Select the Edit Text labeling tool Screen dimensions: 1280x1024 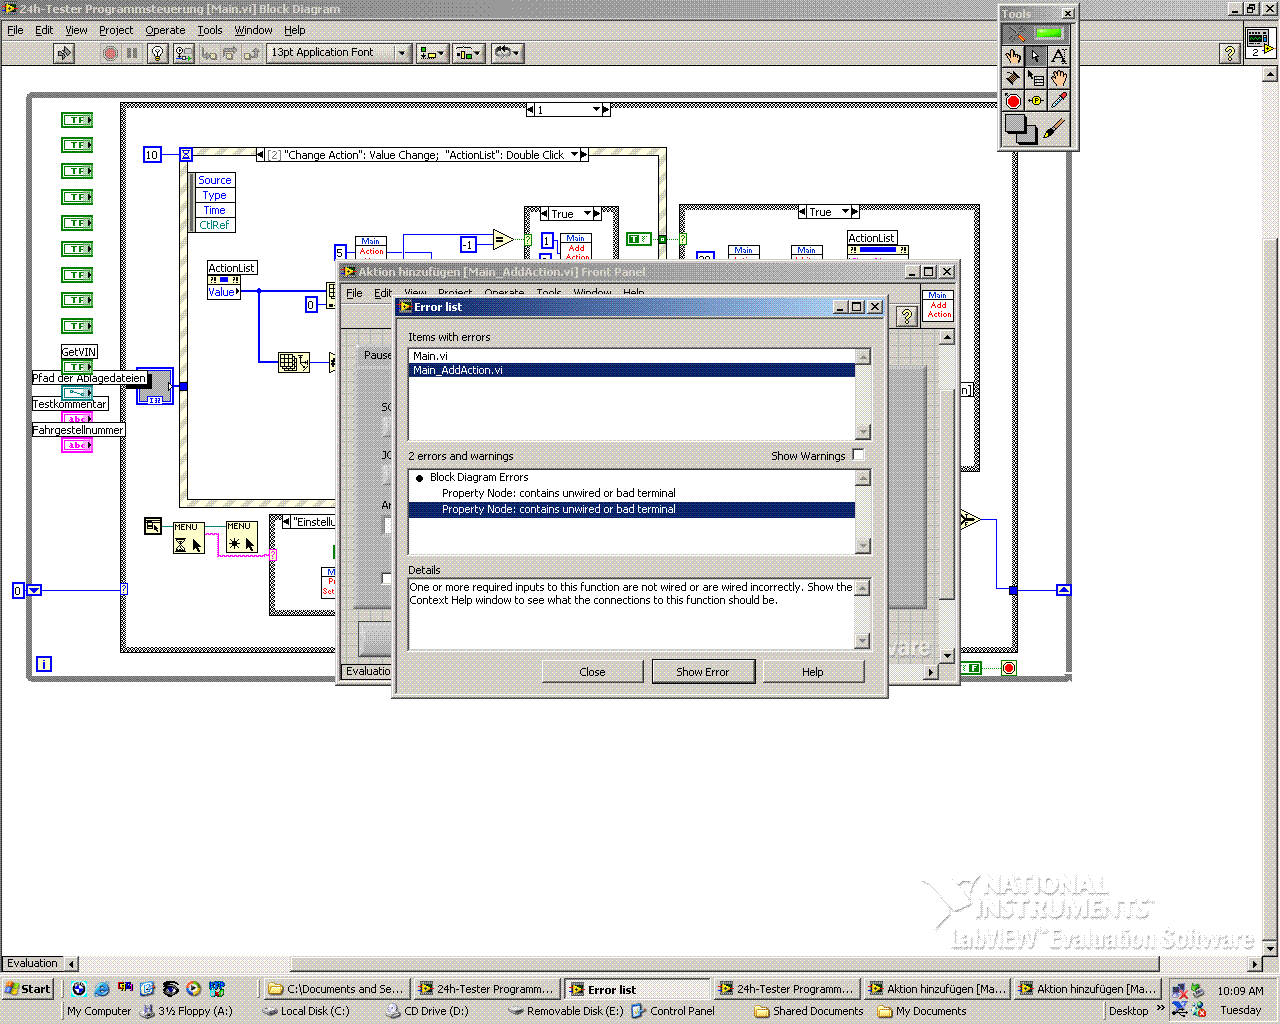click(x=1059, y=56)
